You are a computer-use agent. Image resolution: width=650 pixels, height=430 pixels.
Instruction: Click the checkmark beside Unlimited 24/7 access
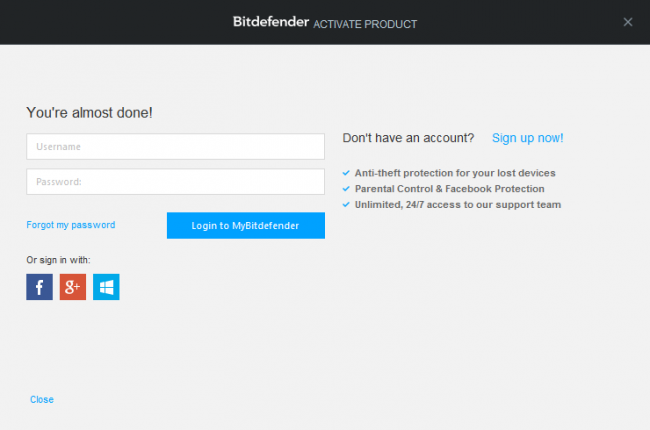346,205
